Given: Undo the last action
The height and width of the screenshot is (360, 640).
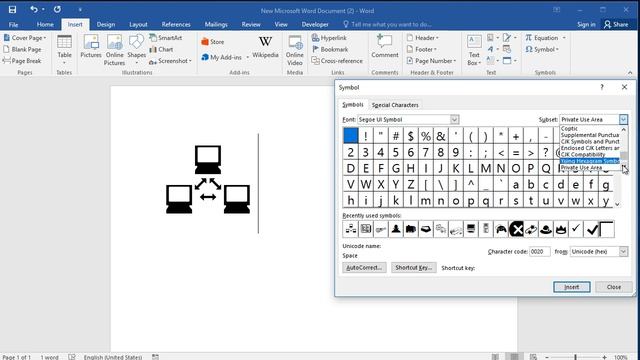Looking at the screenshot, I should tap(33, 9).
